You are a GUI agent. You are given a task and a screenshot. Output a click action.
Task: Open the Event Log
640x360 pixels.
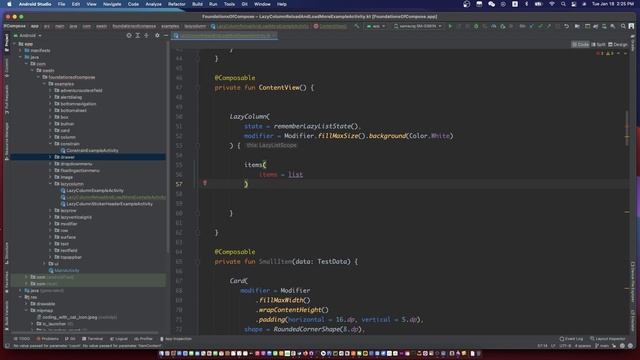[571, 339]
